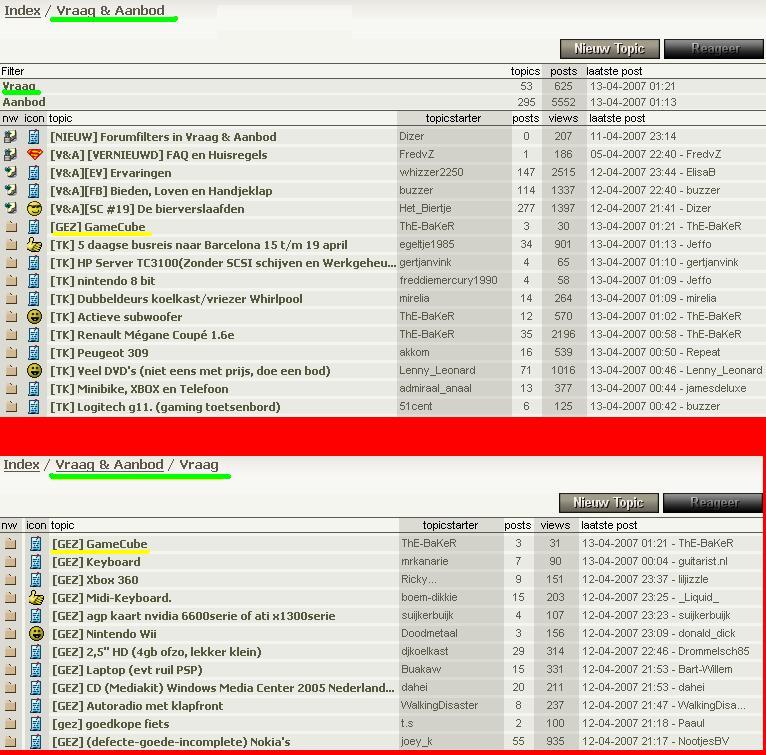766x755 pixels.
Task: Select the Vraag filter showing 53 topics
Action: click(19, 86)
